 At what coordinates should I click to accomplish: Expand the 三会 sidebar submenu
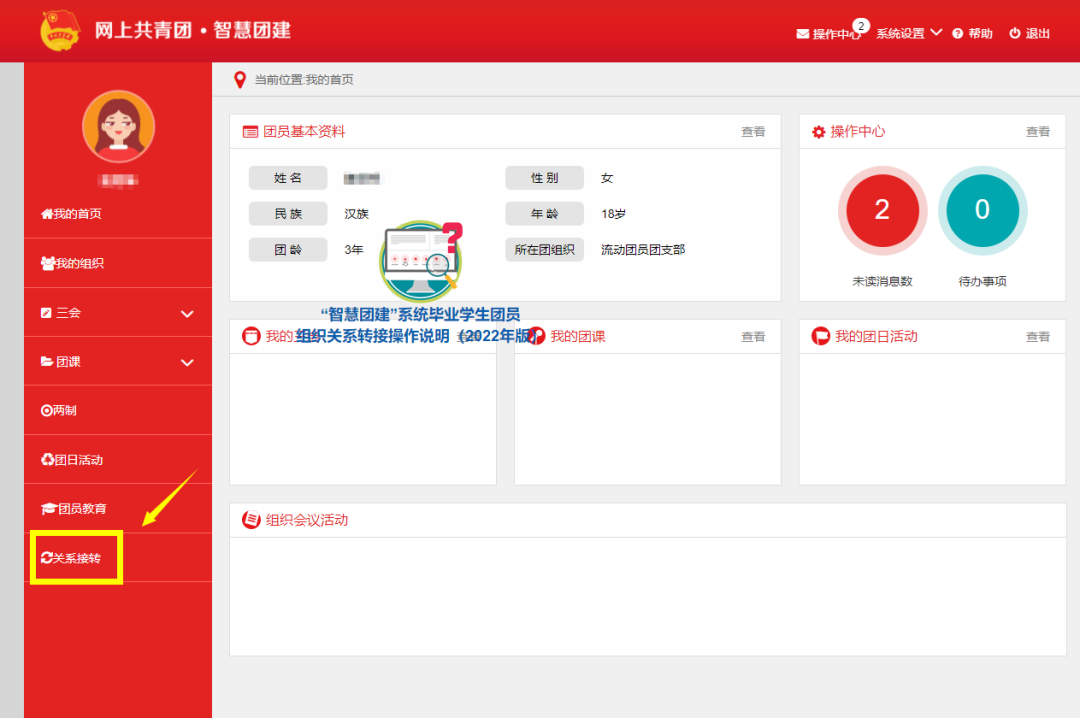click(186, 313)
